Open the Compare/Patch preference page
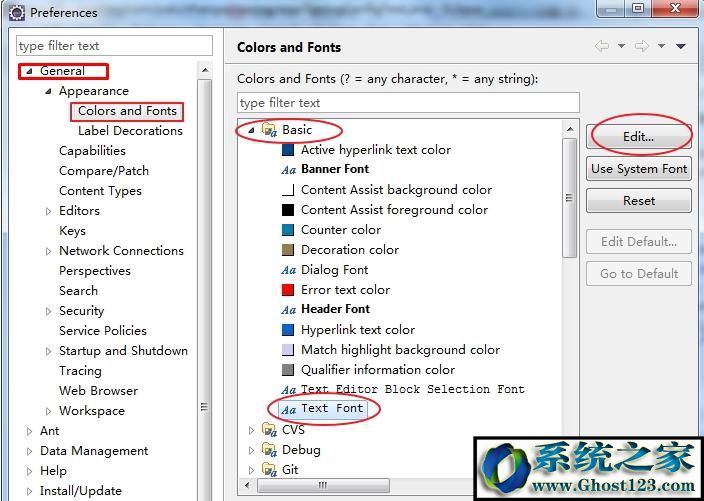This screenshot has width=704, height=501. point(104,171)
